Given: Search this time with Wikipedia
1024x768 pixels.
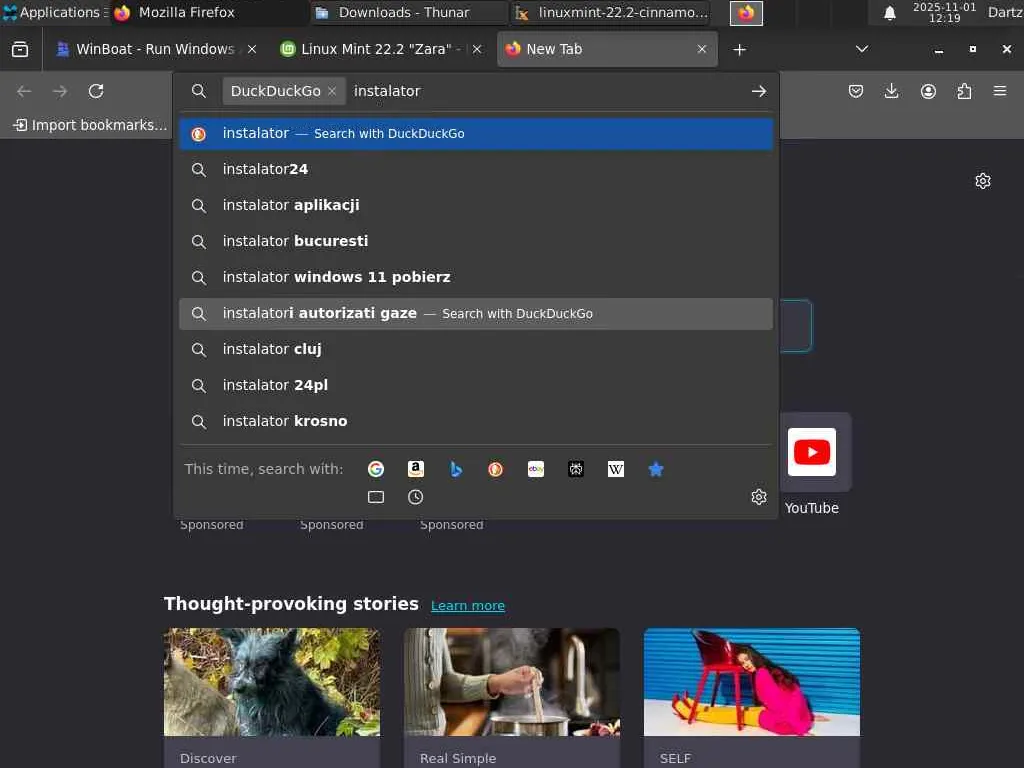Looking at the screenshot, I should pos(616,469).
